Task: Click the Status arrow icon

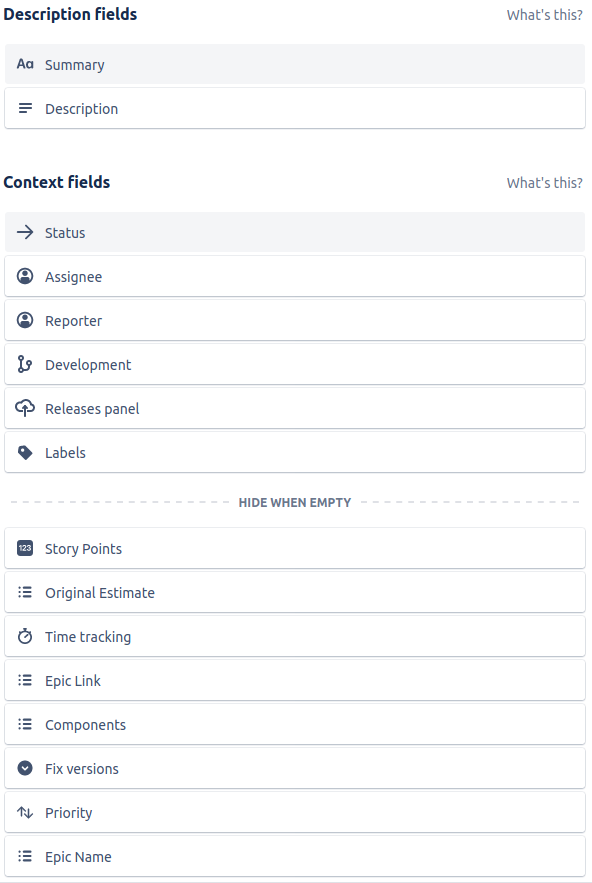Action: pyautogui.click(x=25, y=232)
